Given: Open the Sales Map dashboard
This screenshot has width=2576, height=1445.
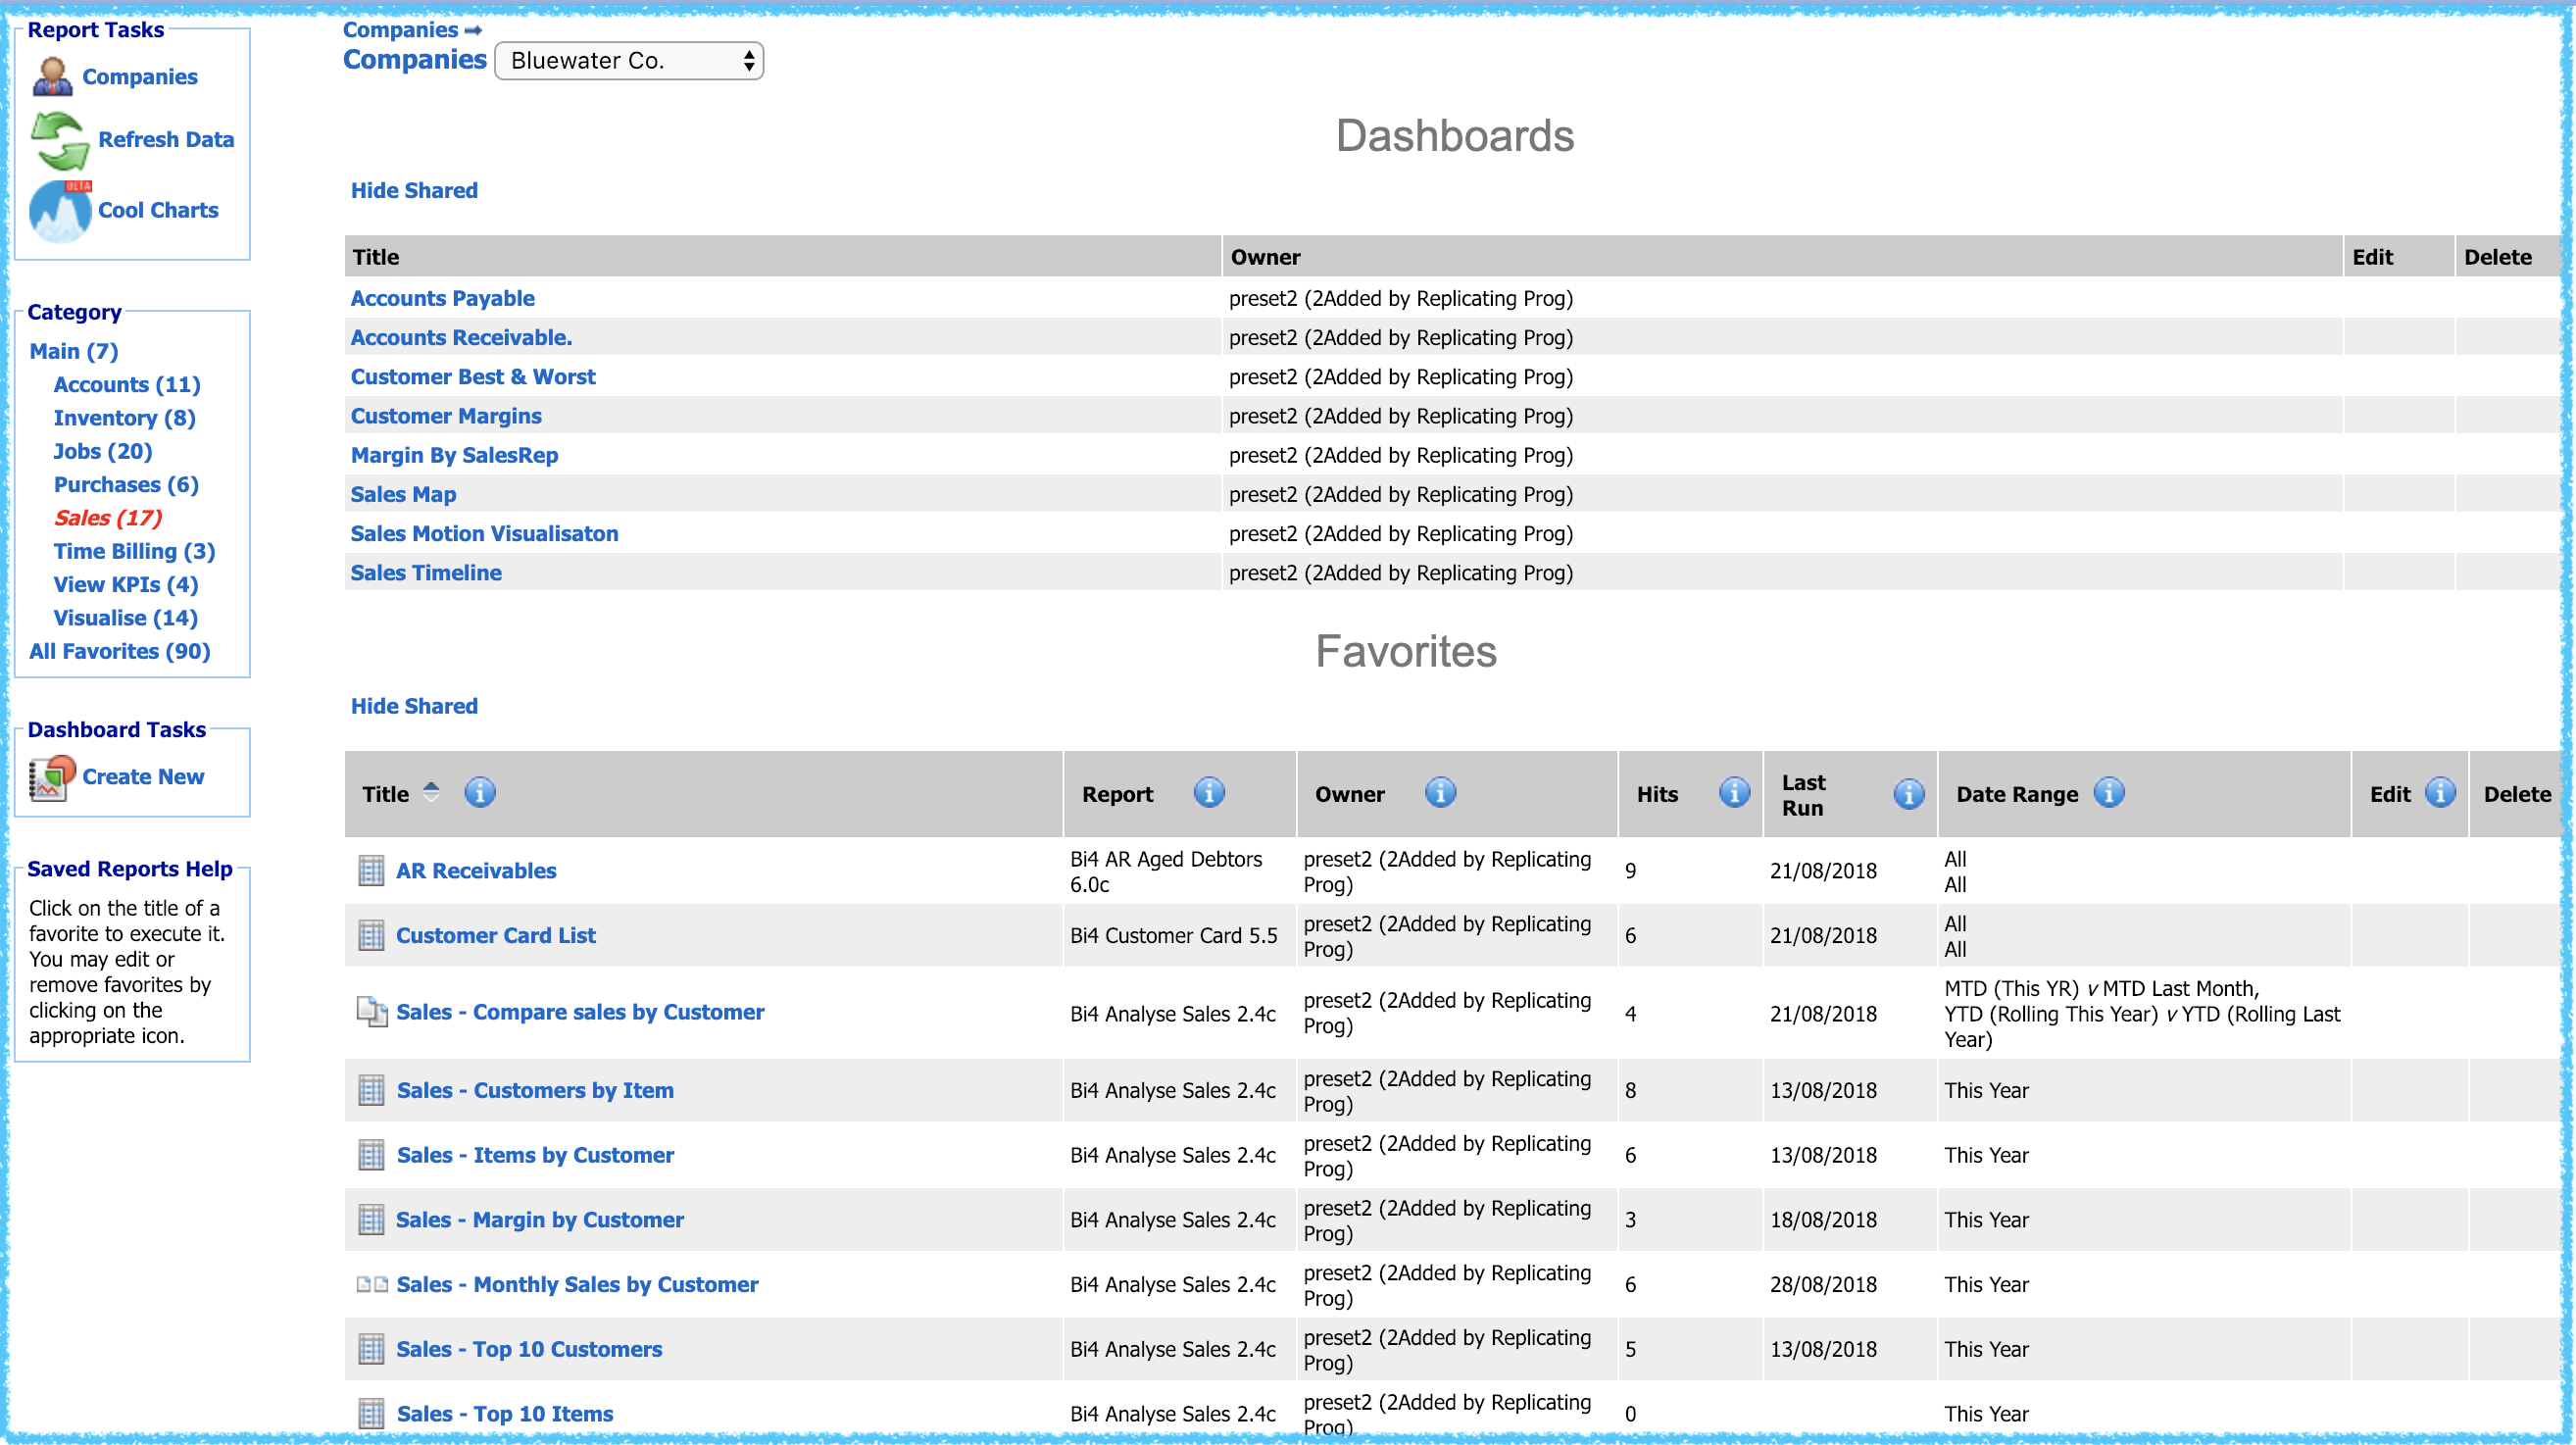Looking at the screenshot, I should pos(403,495).
